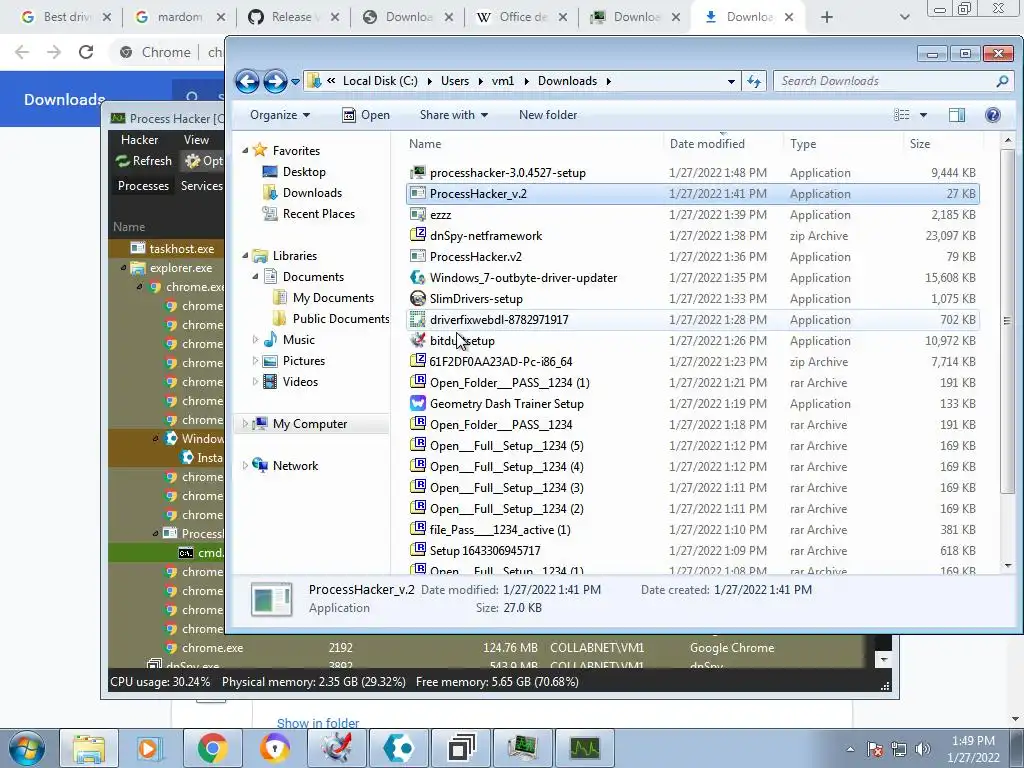The image size is (1024, 768).
Task: Select Windows_7-outbyte-driver-updater file icon
Action: click(x=417, y=278)
